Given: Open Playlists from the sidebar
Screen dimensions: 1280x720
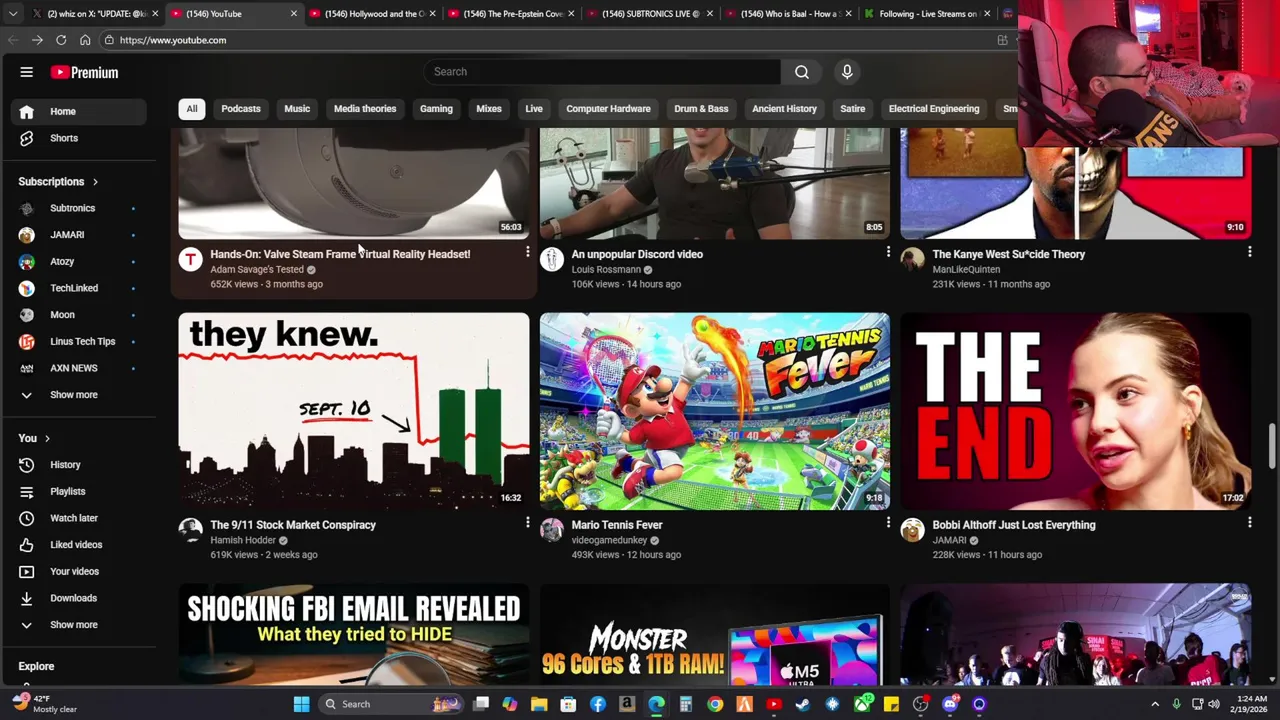Looking at the screenshot, I should [x=80, y=491].
